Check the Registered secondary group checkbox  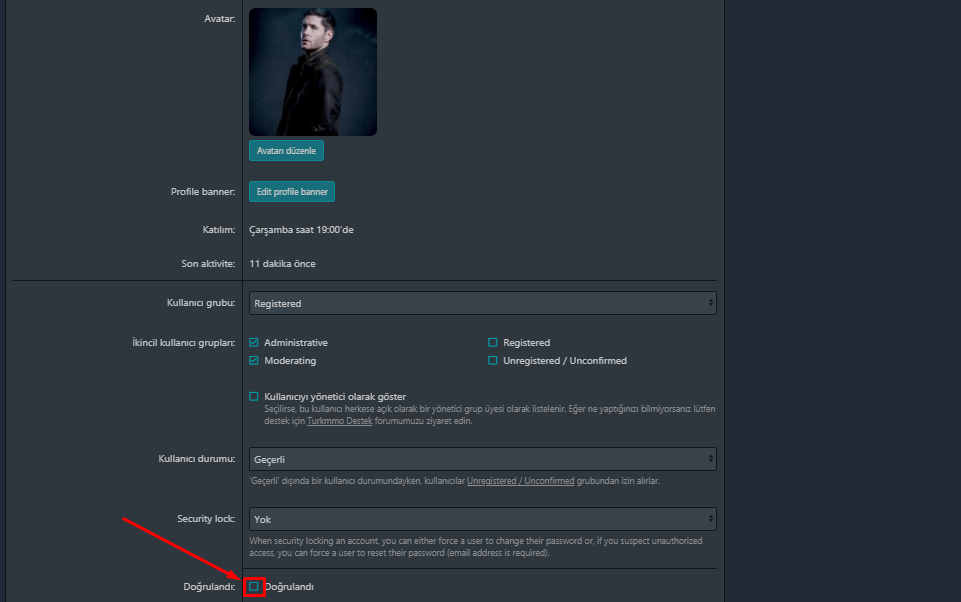point(493,343)
